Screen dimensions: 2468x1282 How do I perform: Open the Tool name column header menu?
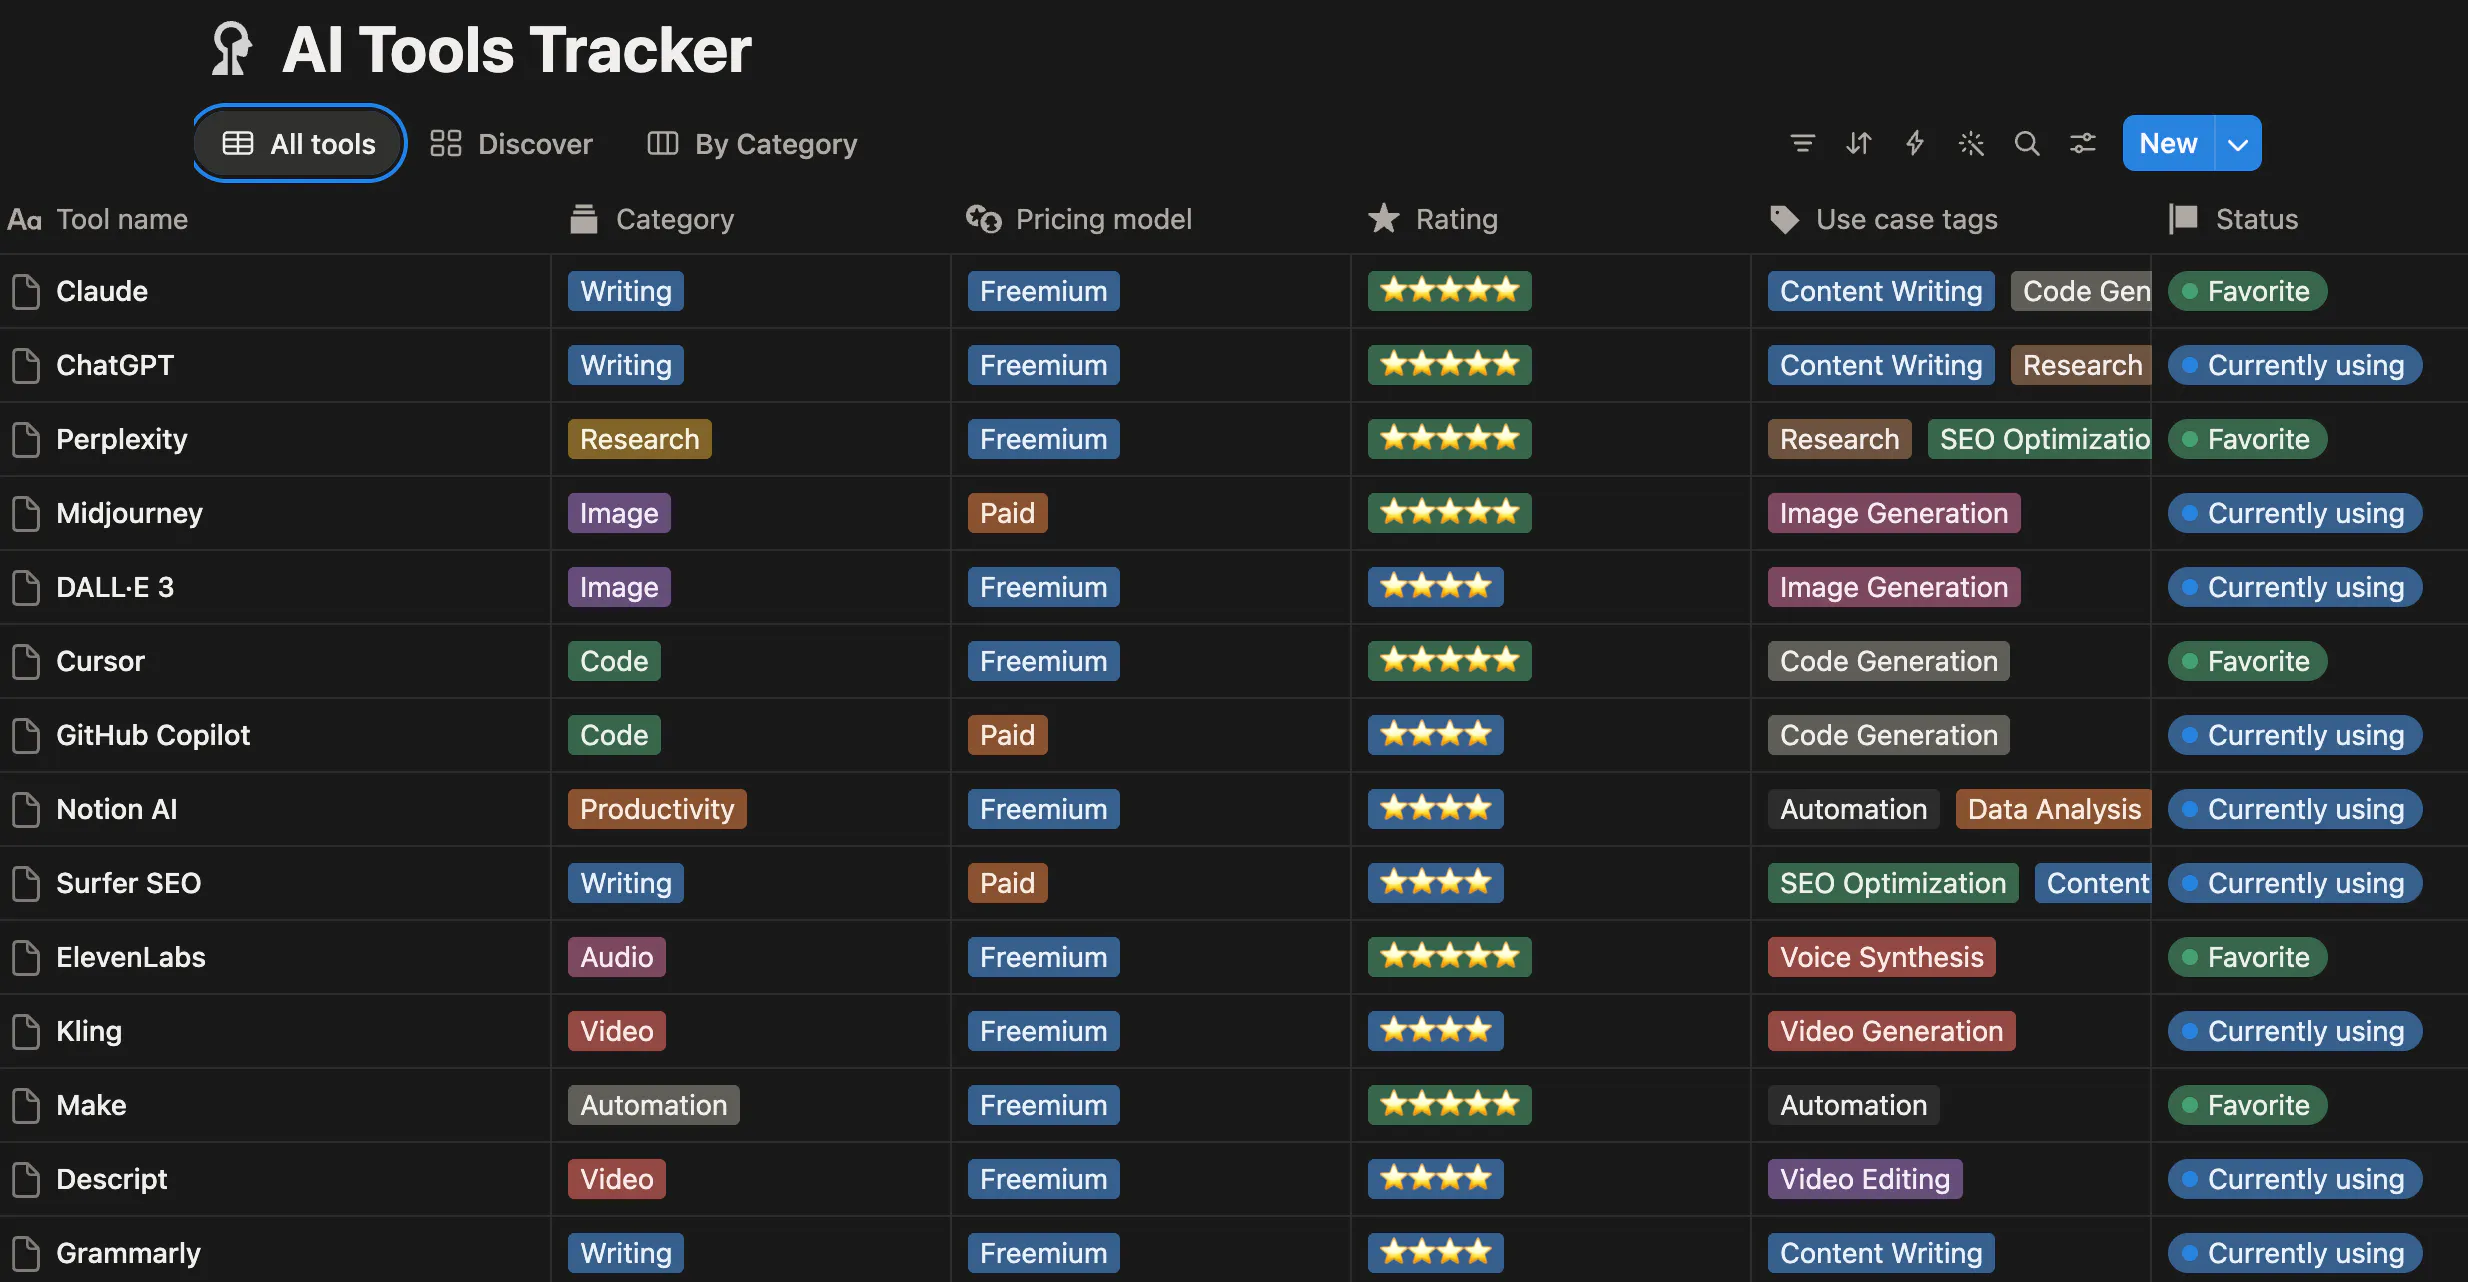click(x=98, y=219)
